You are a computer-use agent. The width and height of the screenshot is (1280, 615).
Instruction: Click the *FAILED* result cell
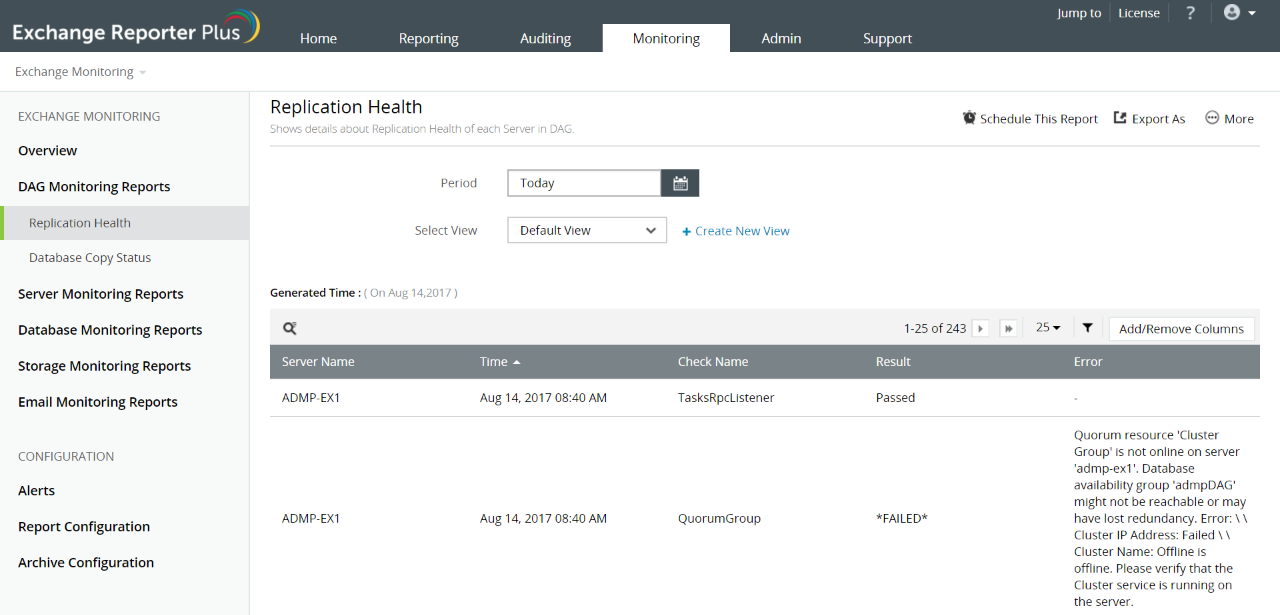pyautogui.click(x=902, y=519)
